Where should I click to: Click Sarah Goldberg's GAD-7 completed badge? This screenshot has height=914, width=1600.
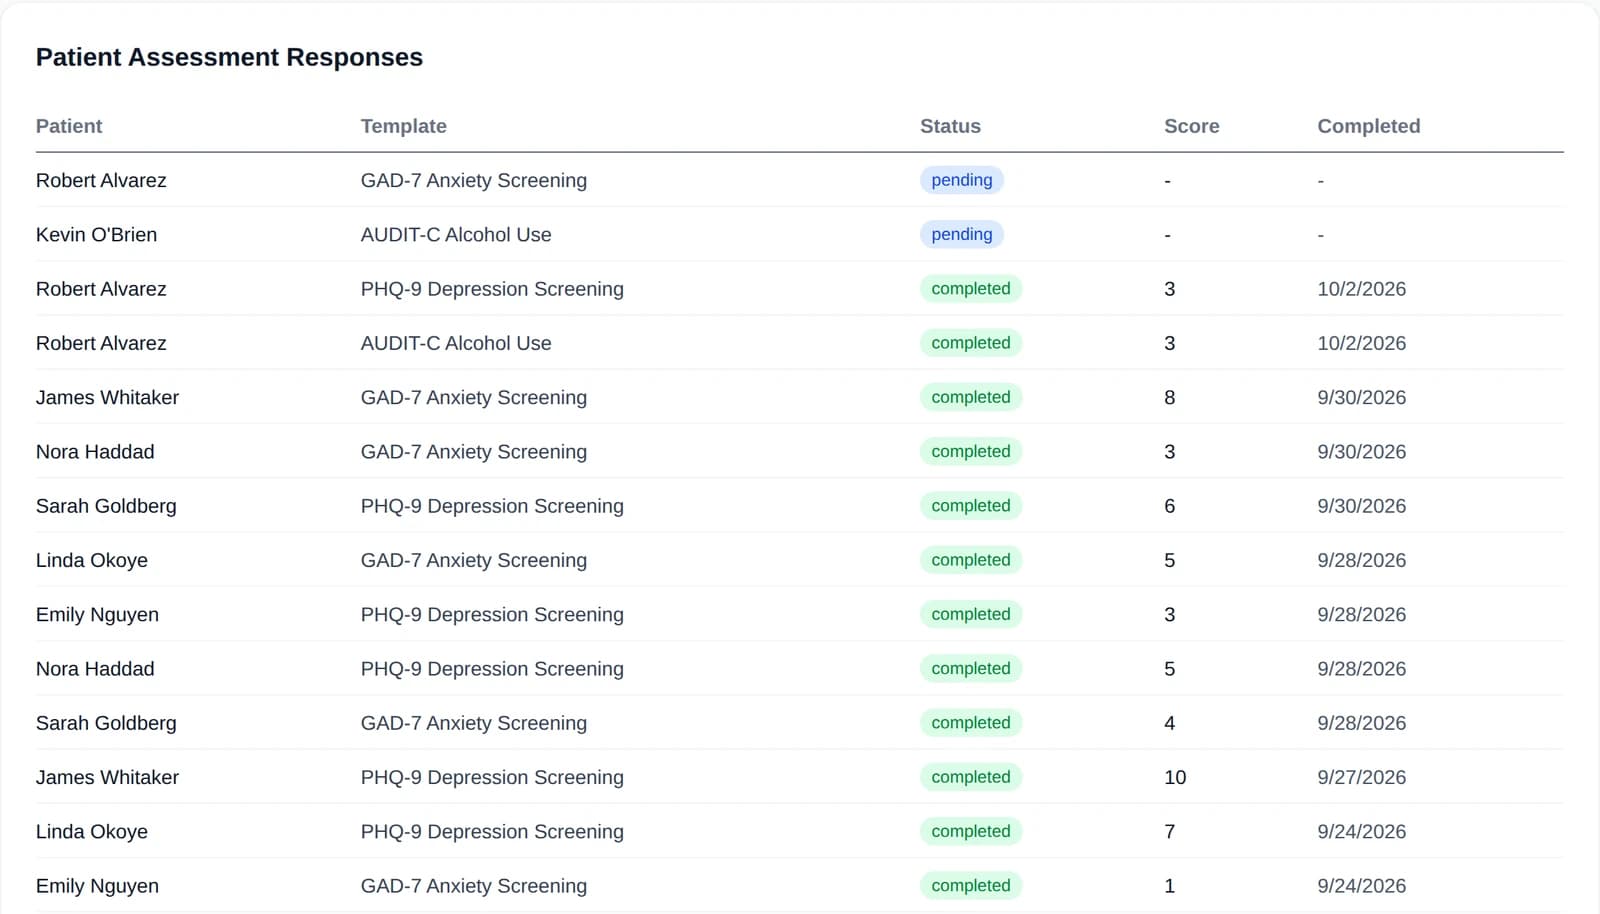pos(971,723)
